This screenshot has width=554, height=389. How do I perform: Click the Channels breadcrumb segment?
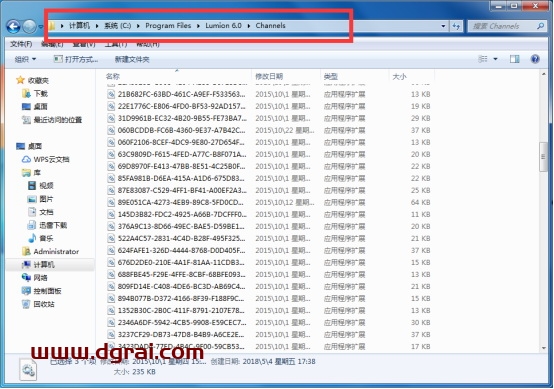[x=270, y=25]
